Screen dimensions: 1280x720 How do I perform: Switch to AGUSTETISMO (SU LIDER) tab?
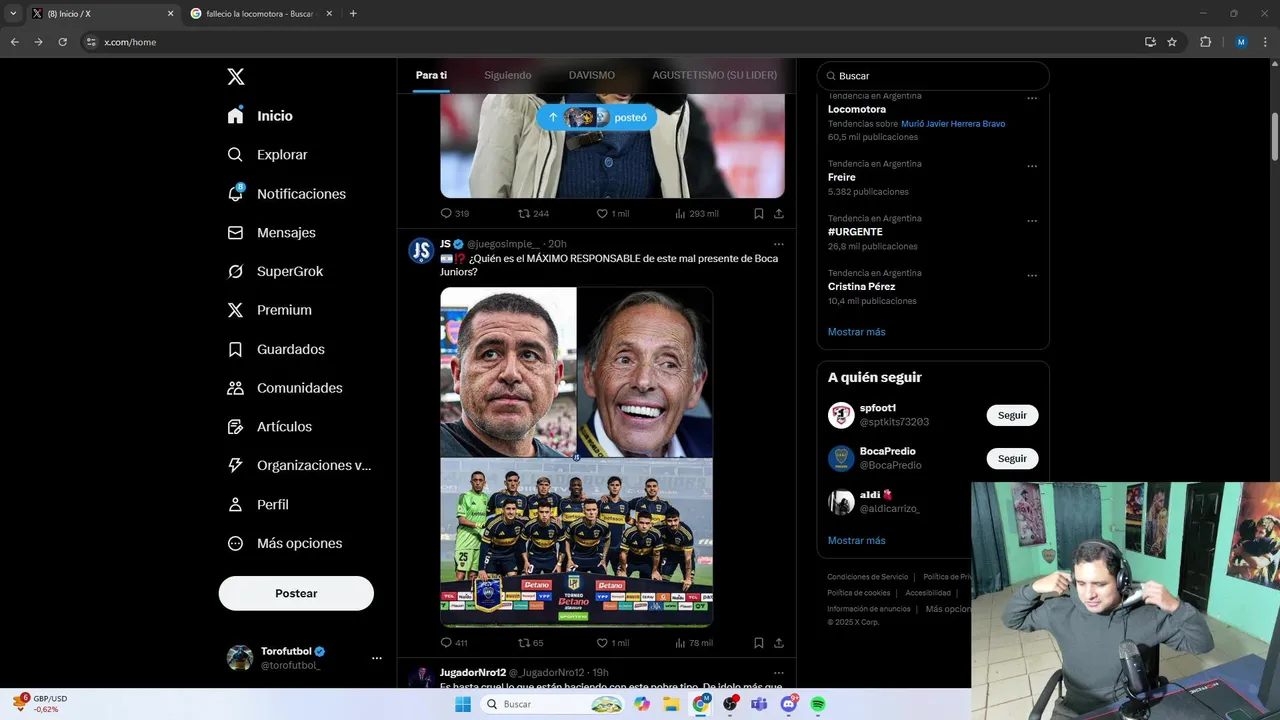click(x=714, y=75)
